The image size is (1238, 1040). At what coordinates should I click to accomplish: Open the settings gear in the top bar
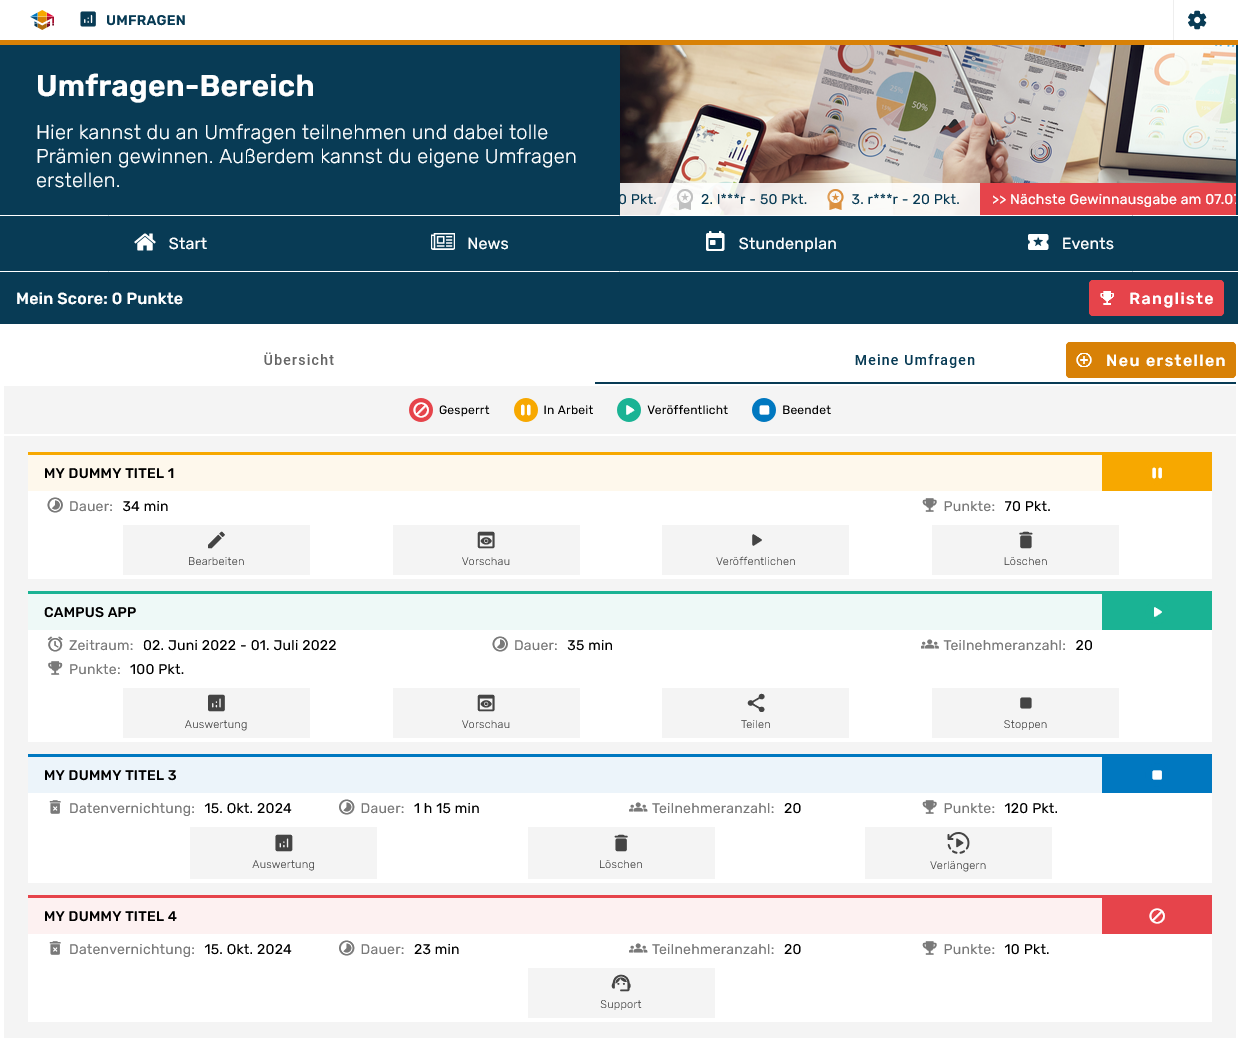1197,19
